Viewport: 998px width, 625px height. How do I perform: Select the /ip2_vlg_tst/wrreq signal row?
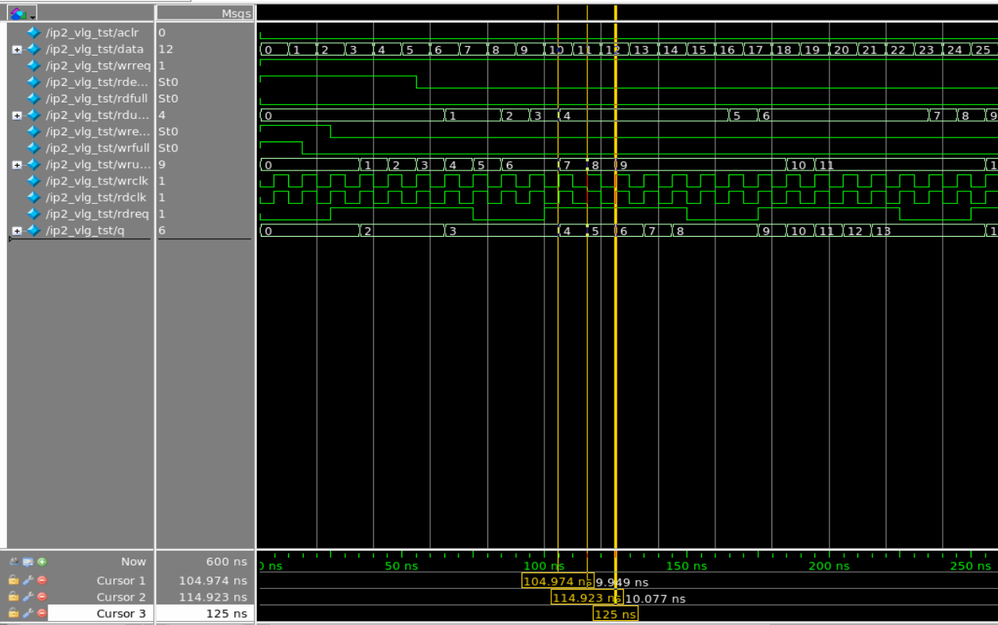point(97,66)
